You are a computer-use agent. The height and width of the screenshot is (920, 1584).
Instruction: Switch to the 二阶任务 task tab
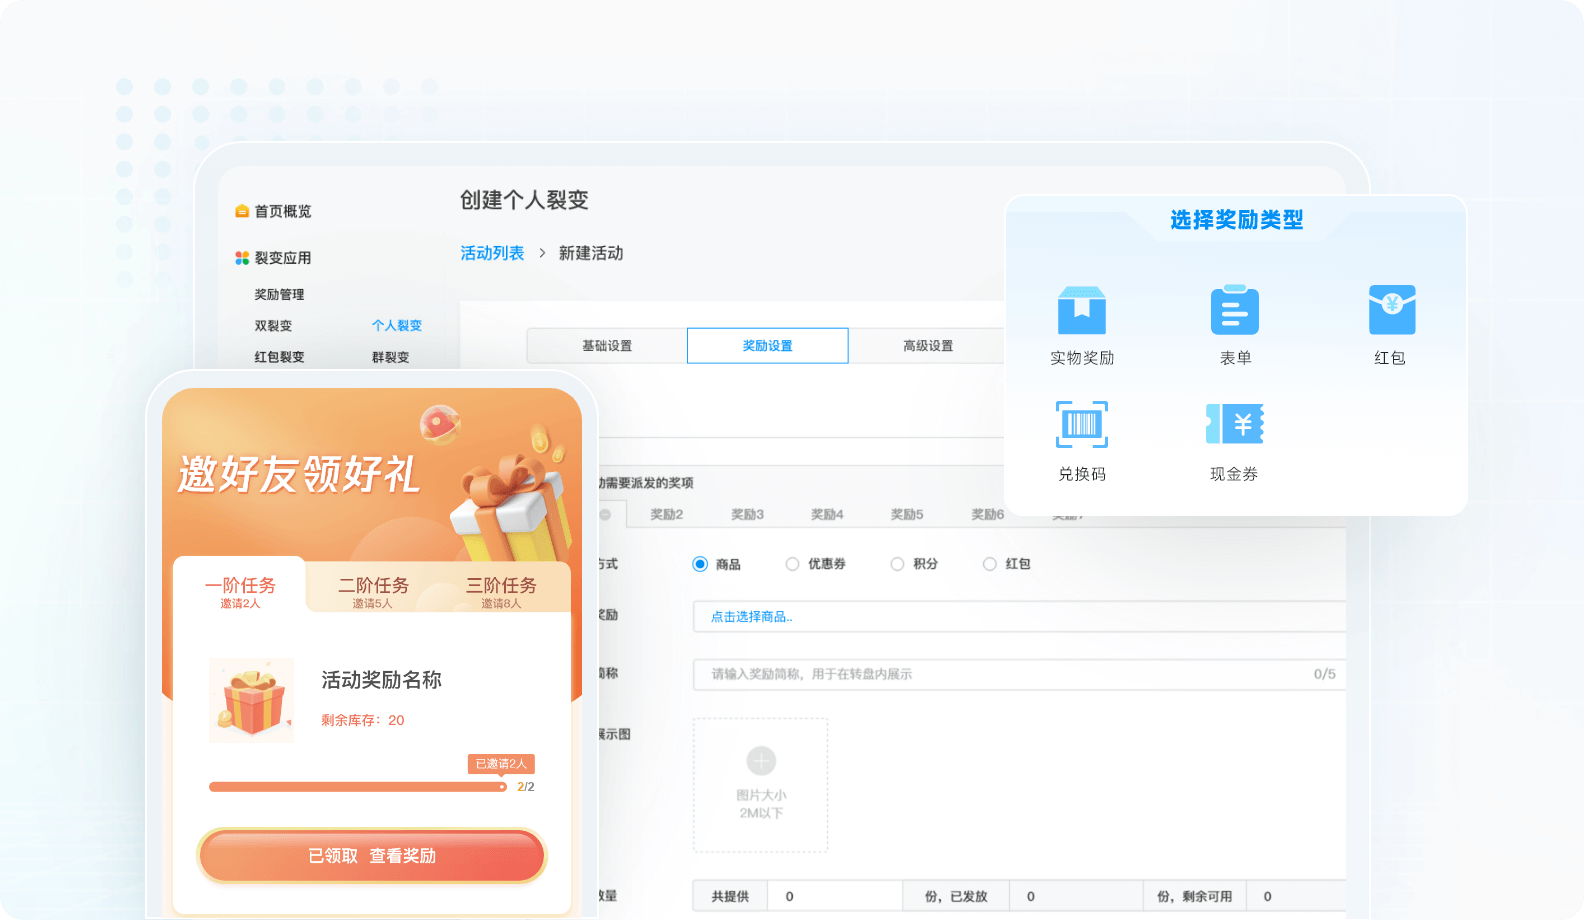tap(373, 589)
